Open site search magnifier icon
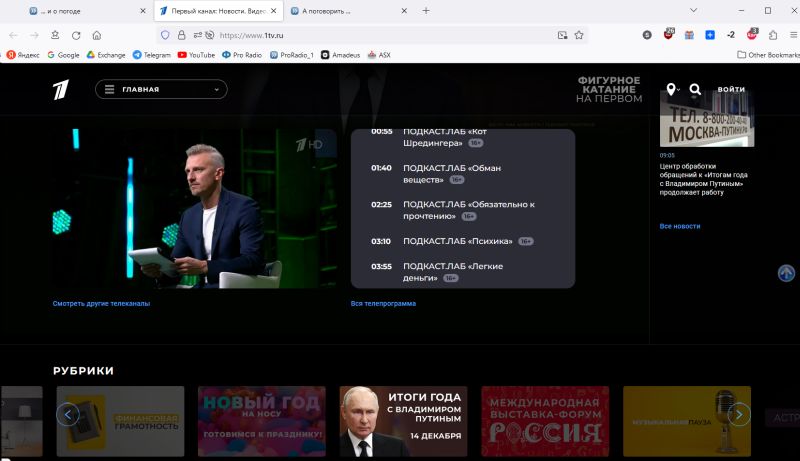This screenshot has width=800, height=461. pyautogui.click(x=695, y=89)
